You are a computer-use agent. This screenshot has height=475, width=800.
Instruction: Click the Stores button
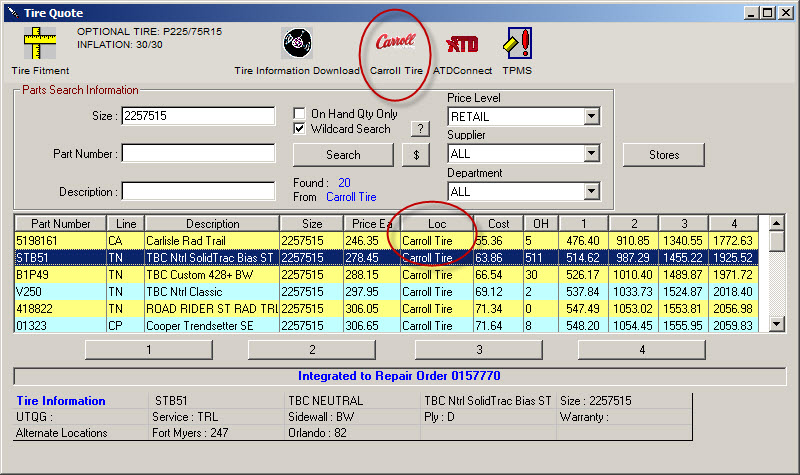coord(663,155)
